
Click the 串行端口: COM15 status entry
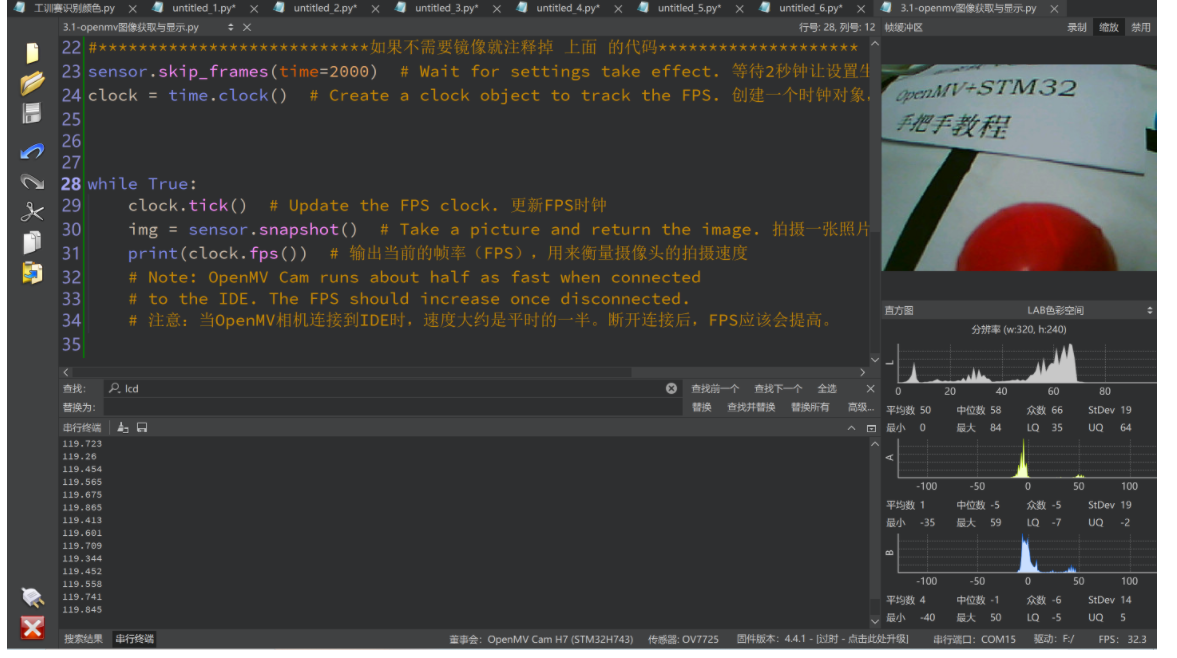click(974, 639)
